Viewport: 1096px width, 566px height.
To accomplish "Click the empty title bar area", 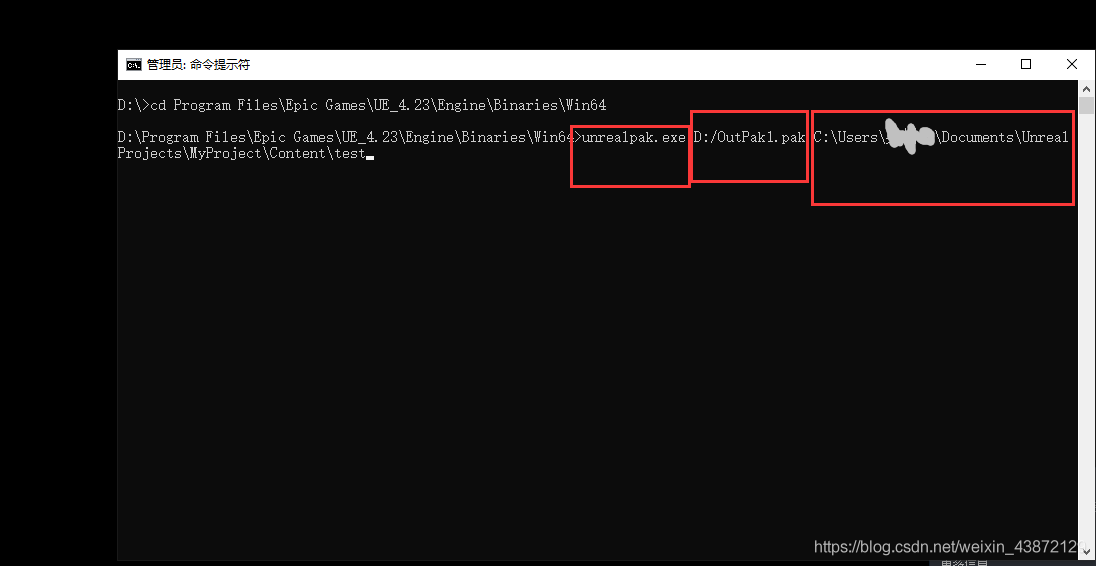I will (600, 65).
